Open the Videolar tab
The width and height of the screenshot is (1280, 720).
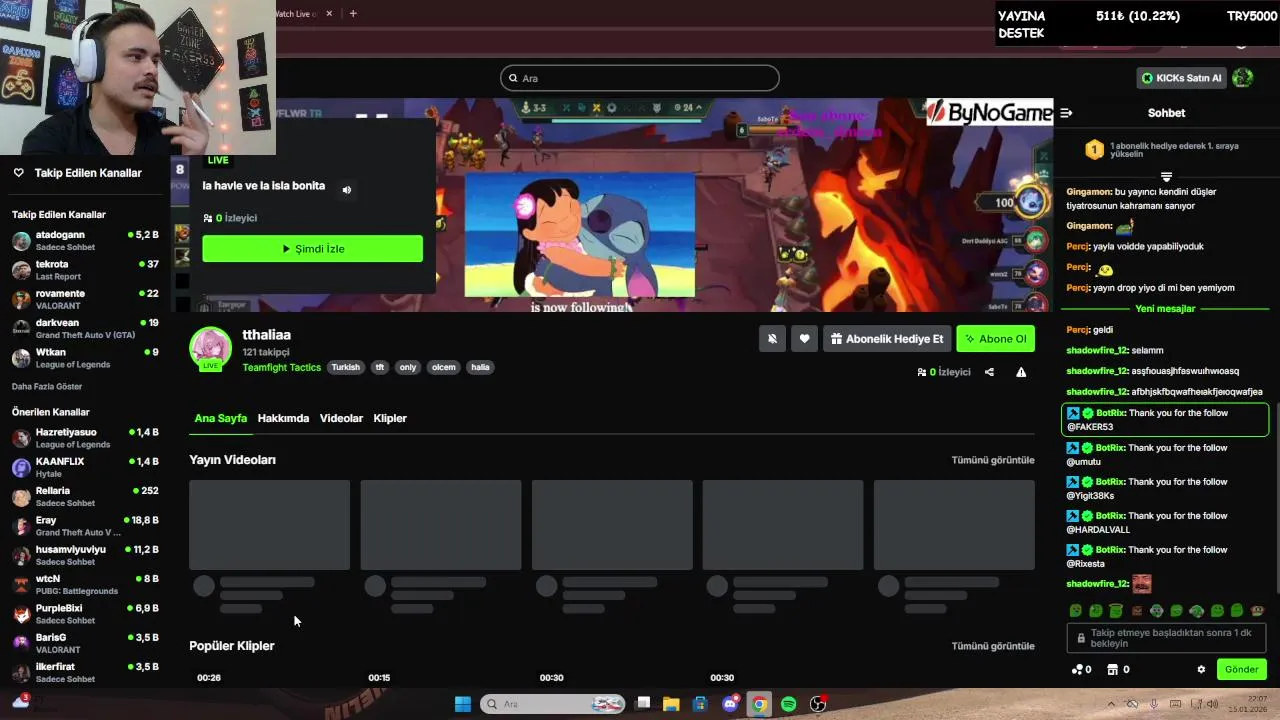(341, 418)
